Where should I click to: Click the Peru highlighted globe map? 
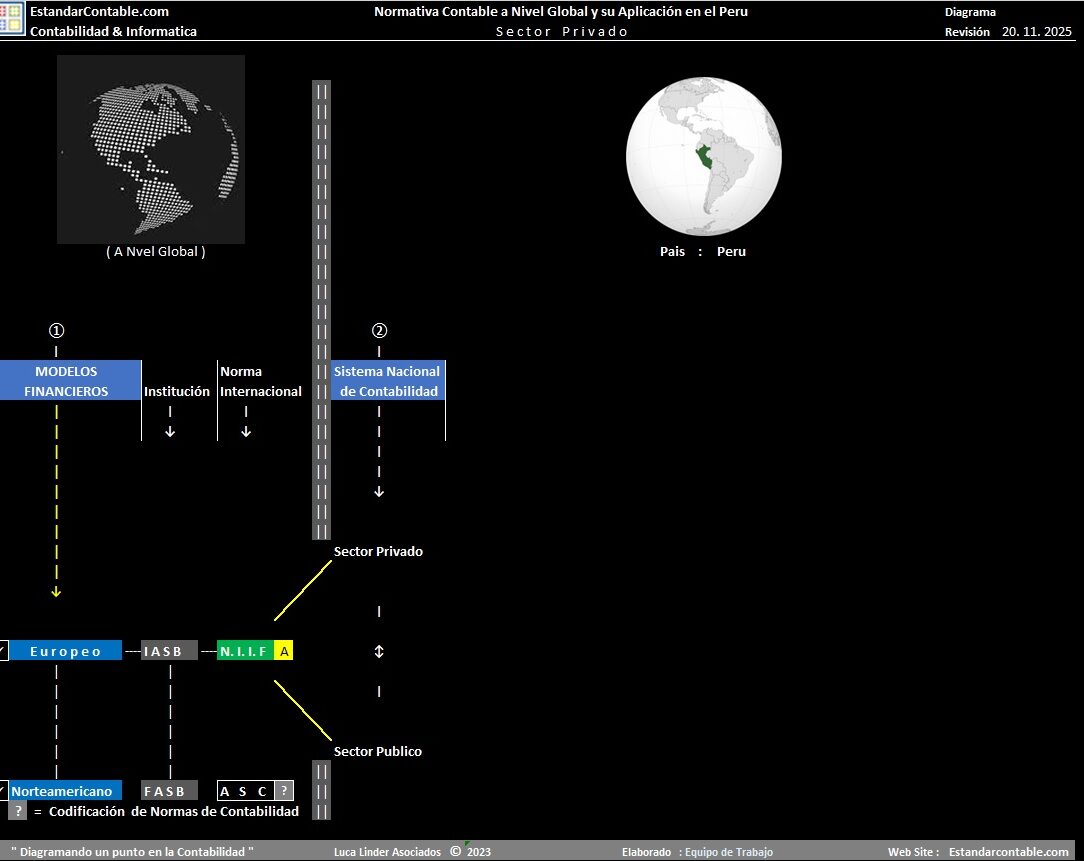tap(703, 157)
